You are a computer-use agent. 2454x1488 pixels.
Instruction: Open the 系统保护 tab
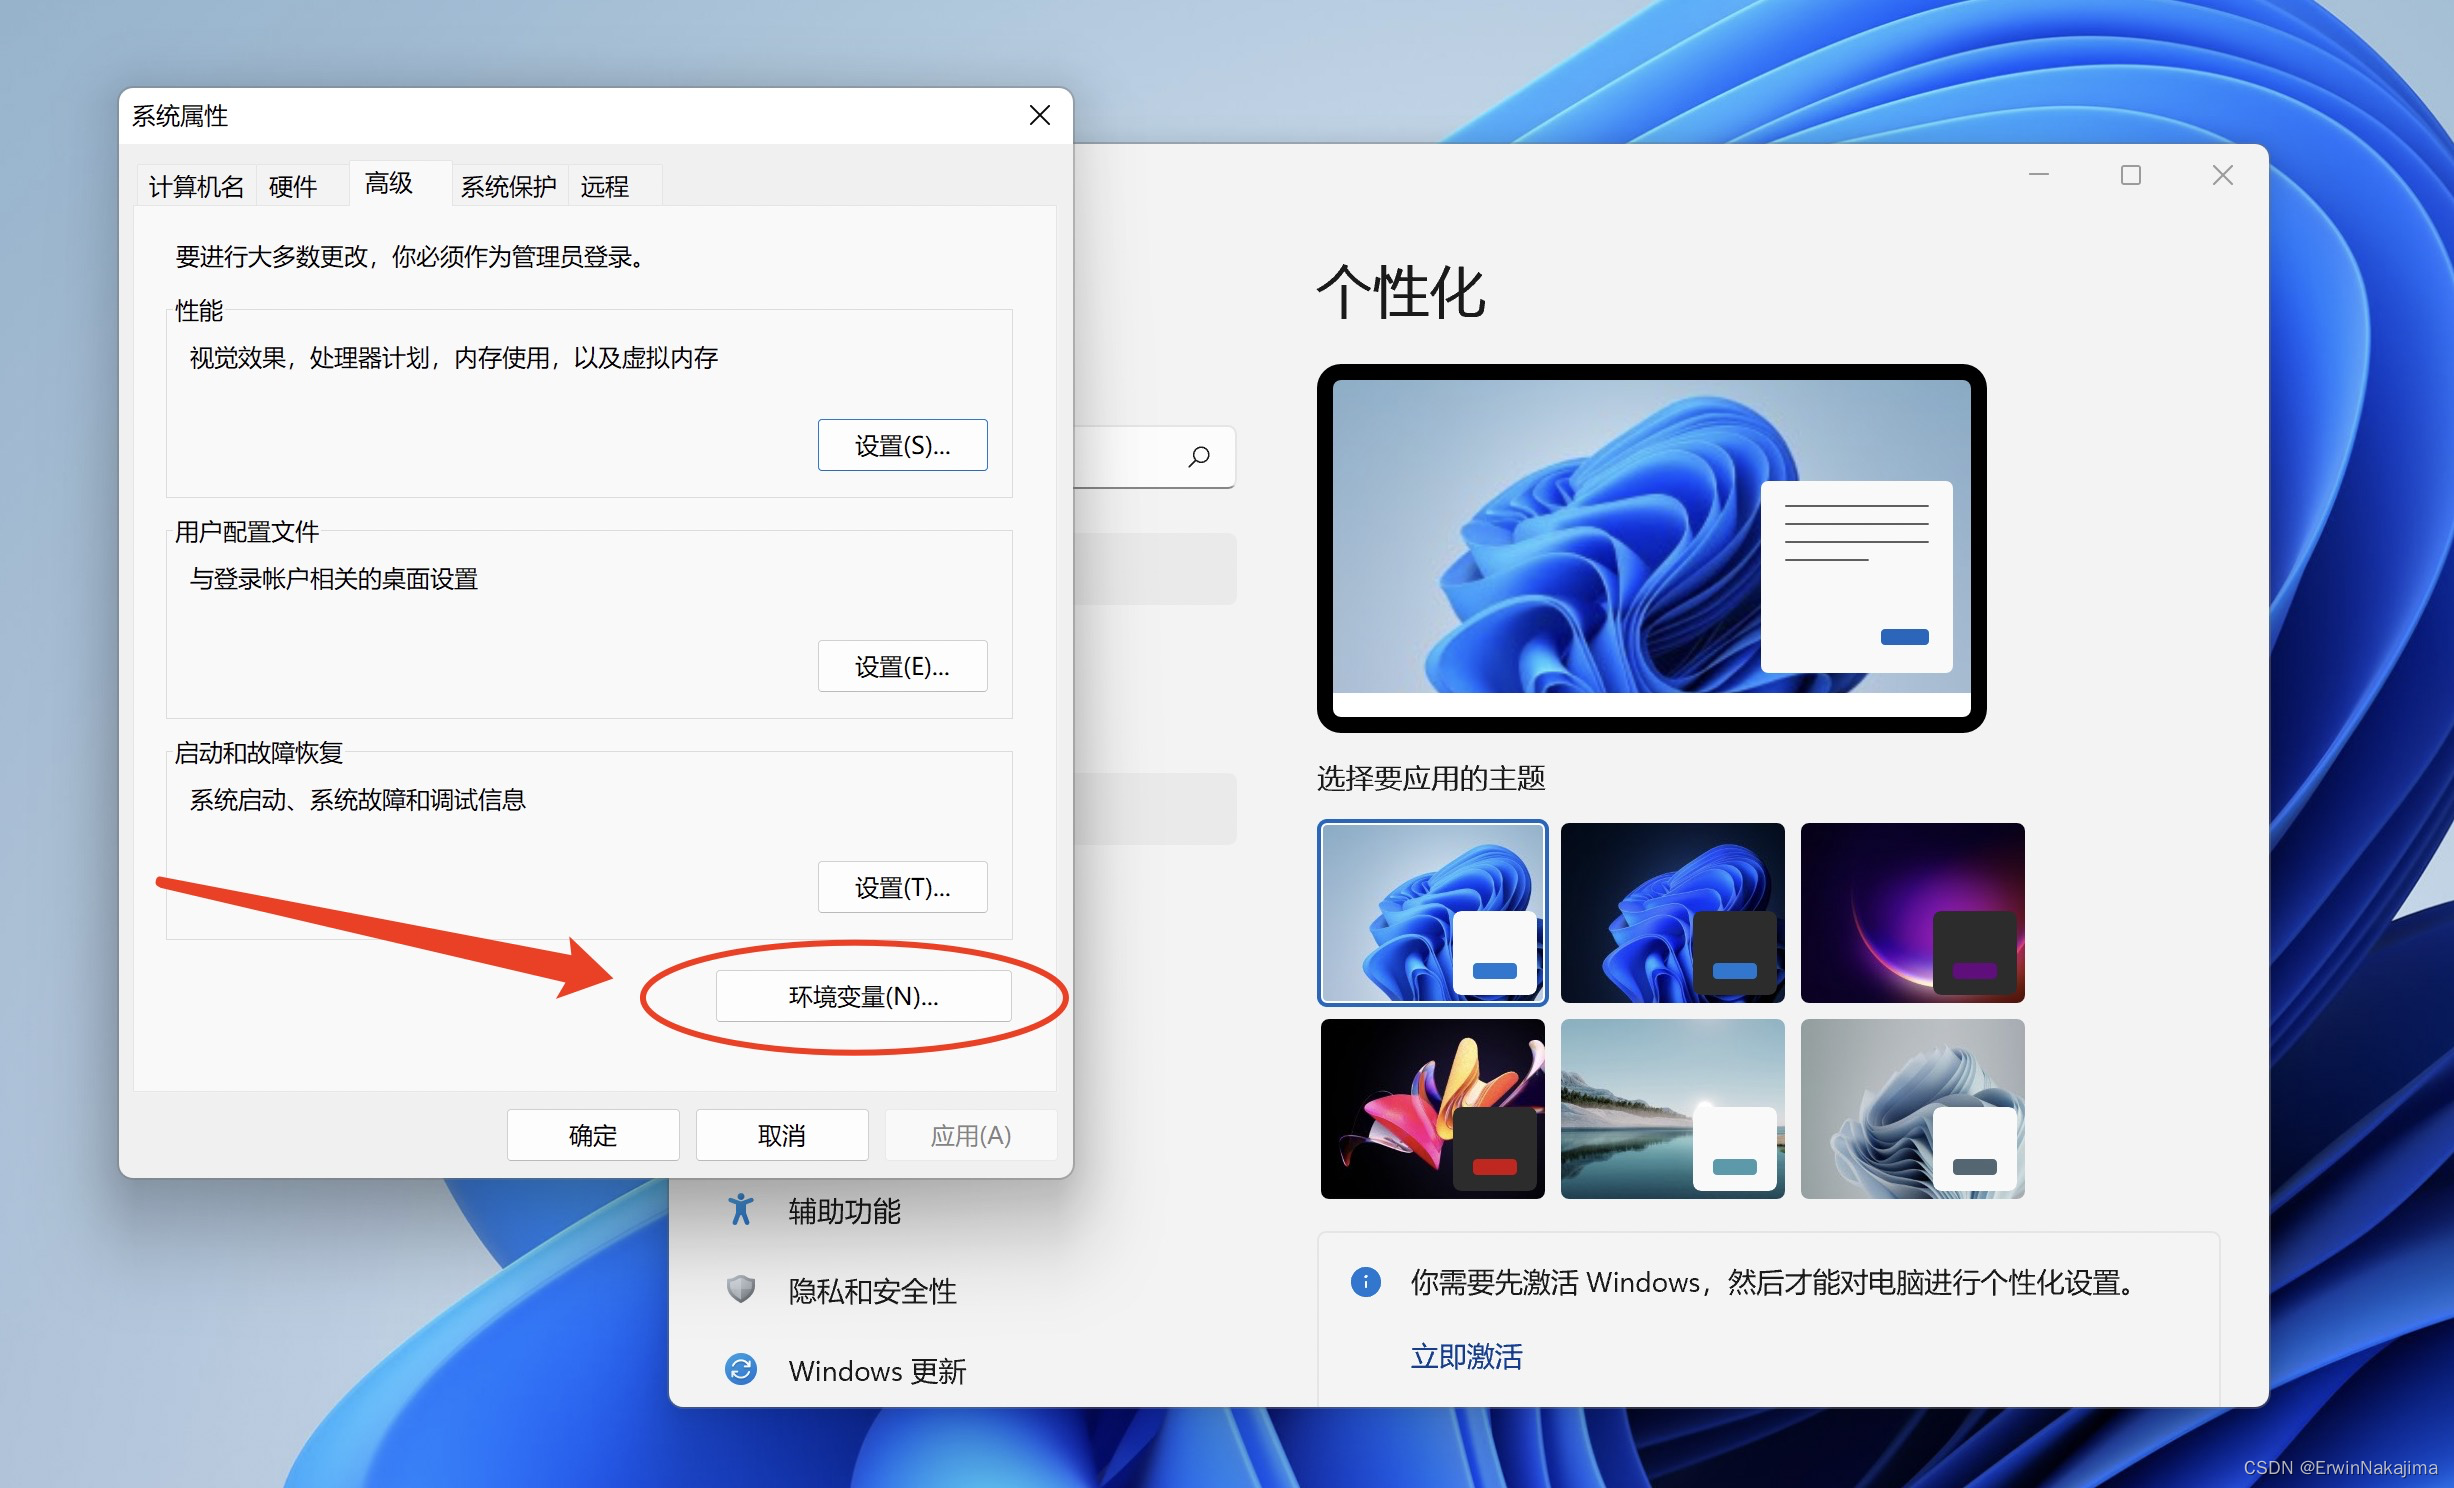point(508,187)
